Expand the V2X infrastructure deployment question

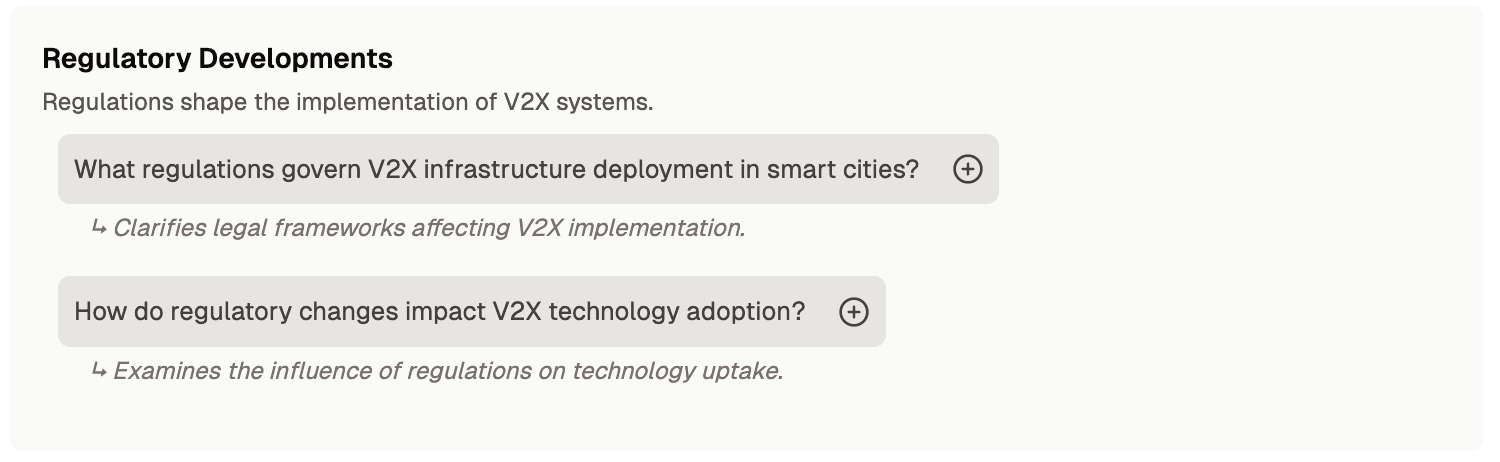coord(528,169)
